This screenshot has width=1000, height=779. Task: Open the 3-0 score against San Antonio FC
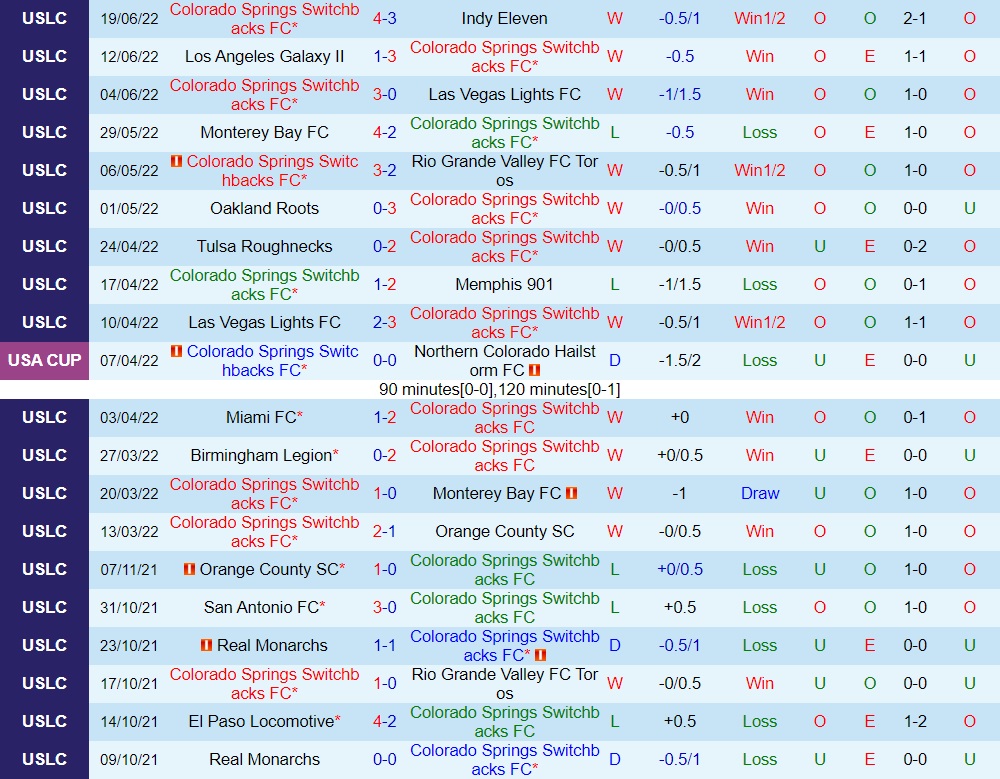click(x=385, y=607)
